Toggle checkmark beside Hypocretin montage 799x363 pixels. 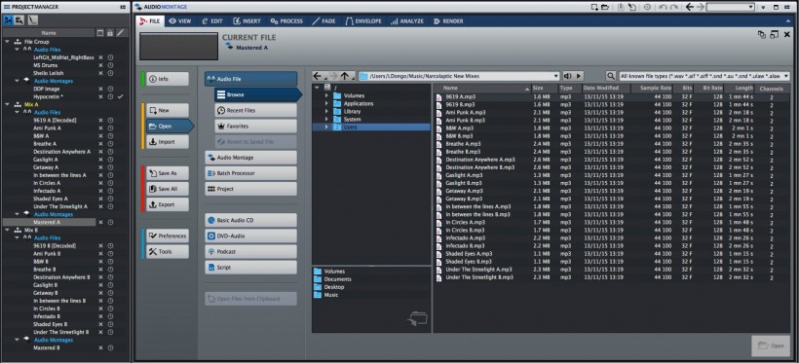click(120, 96)
